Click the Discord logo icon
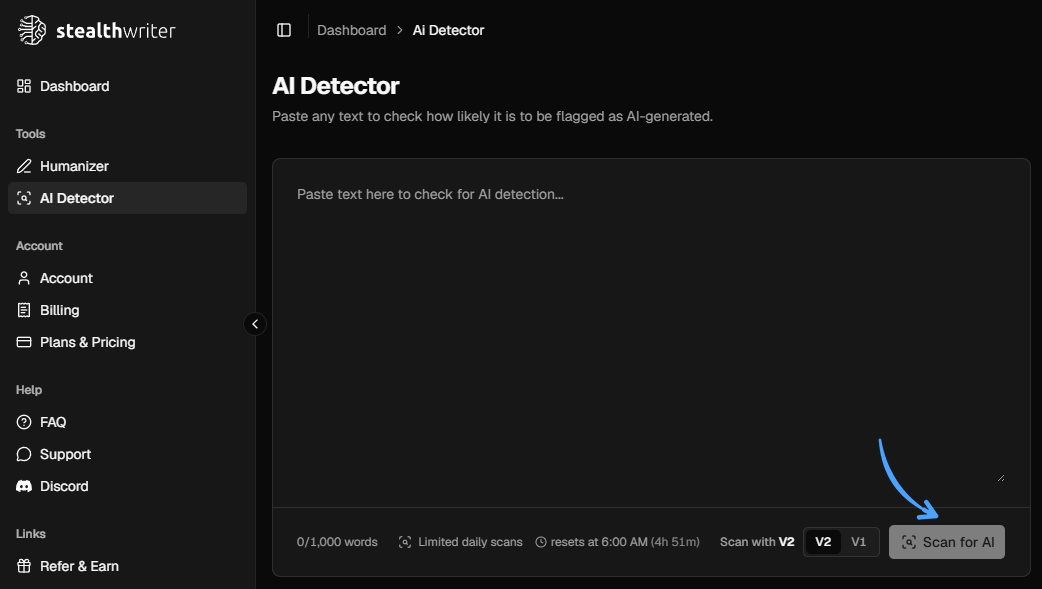 click(24, 486)
